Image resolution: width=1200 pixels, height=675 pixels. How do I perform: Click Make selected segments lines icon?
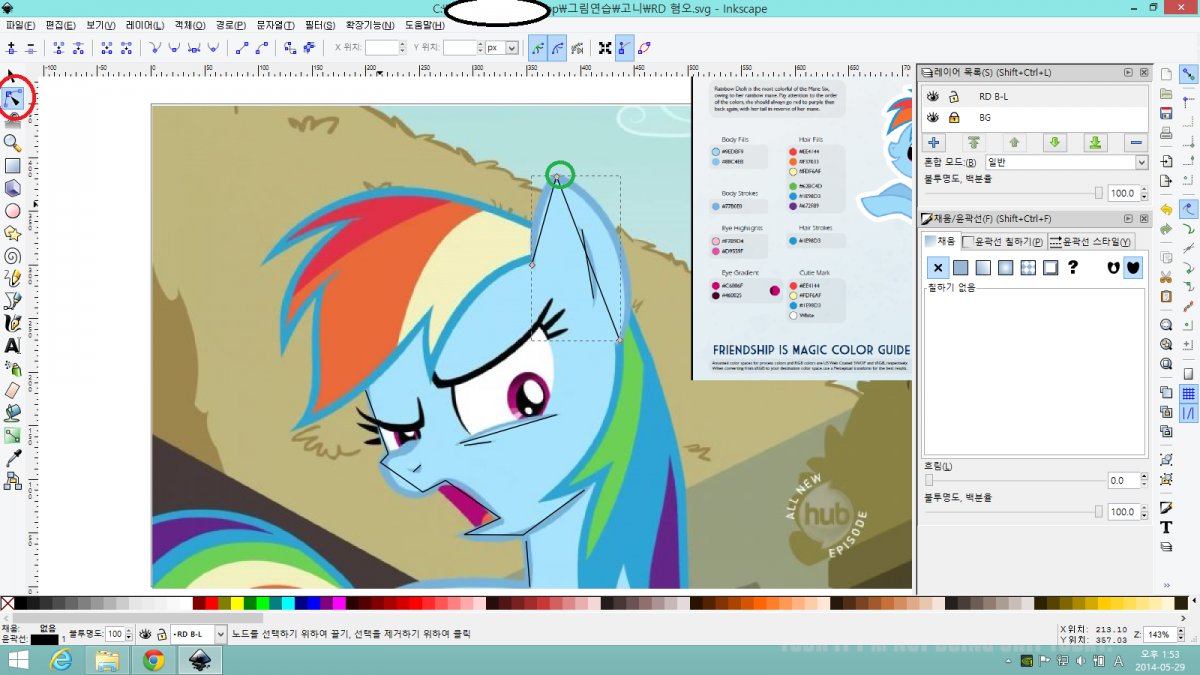pyautogui.click(x=240, y=47)
